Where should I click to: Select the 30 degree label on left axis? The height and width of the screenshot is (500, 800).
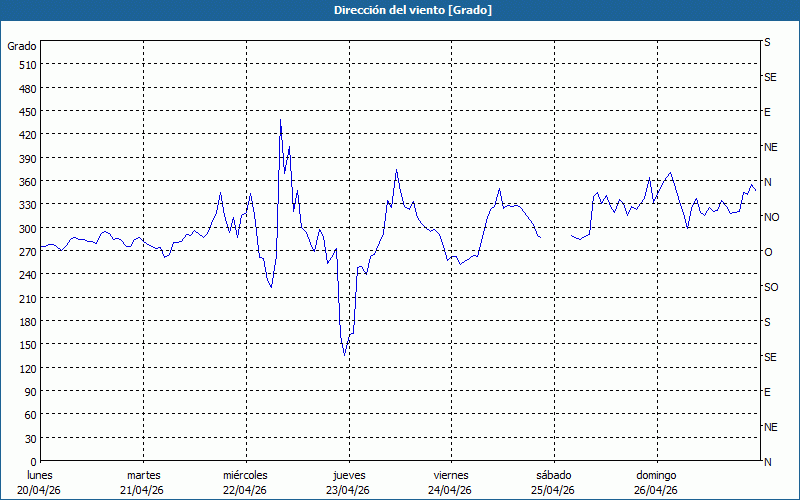click(x=28, y=438)
